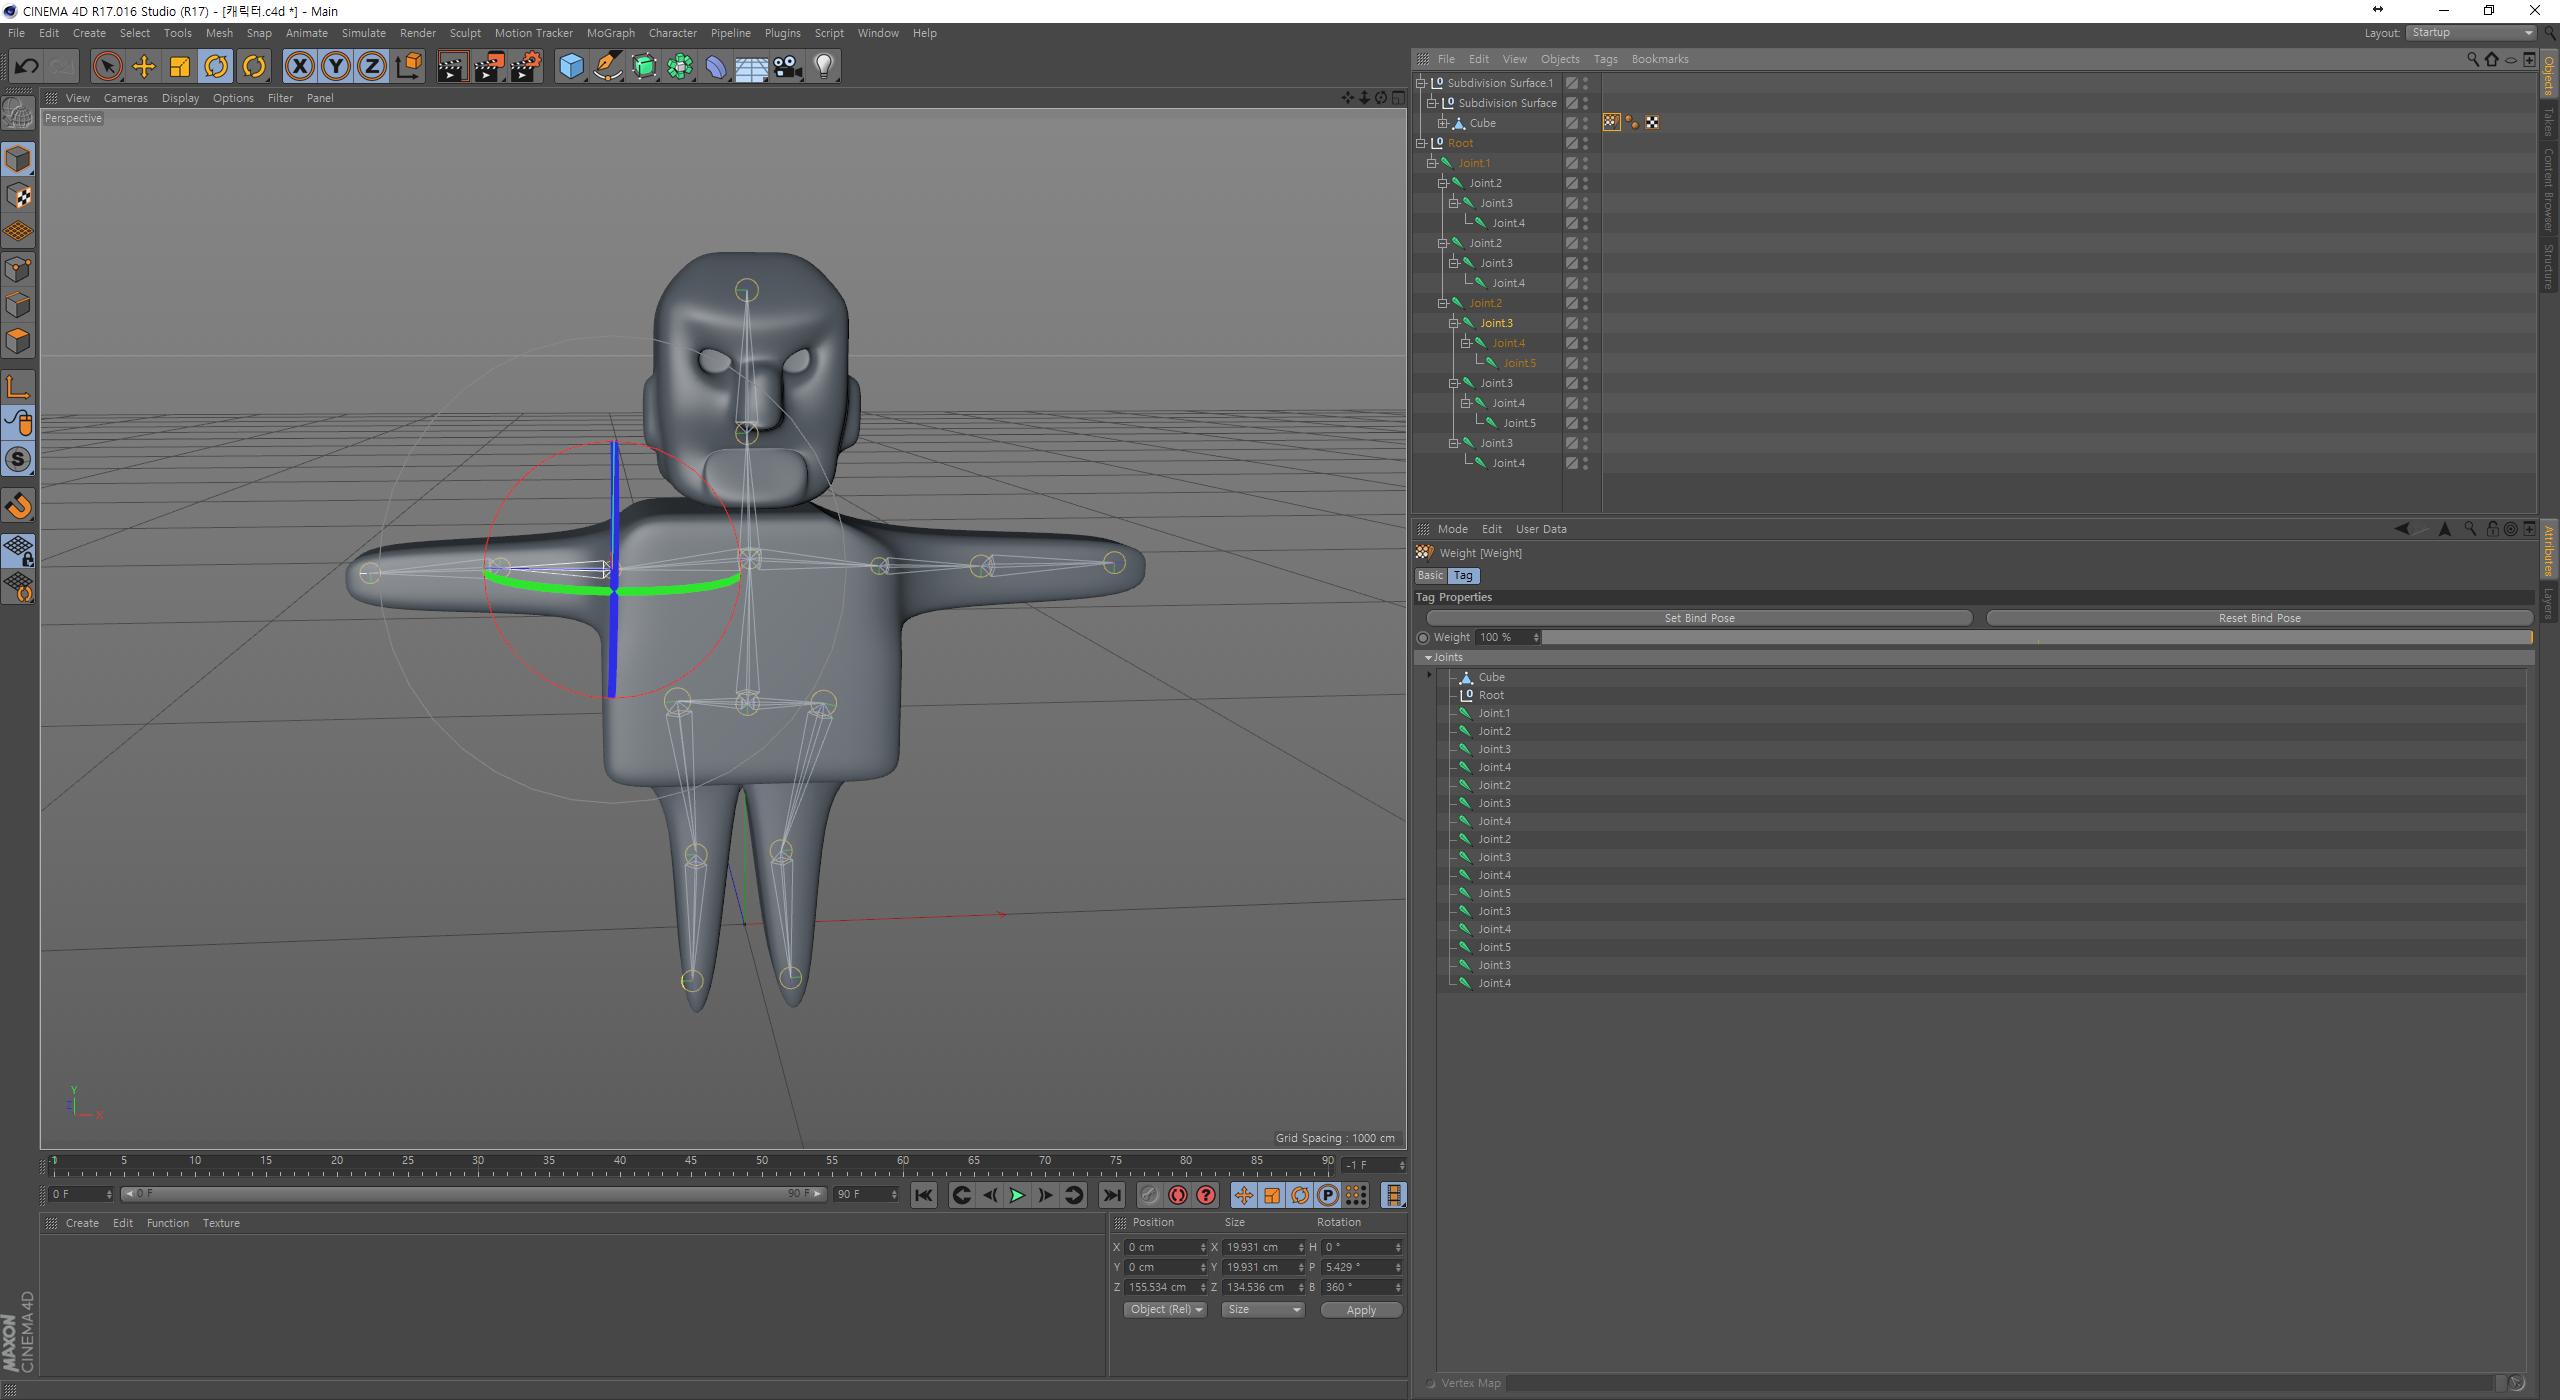Collapse Subdivision Surface.1 tree node
Screen dimensions: 2560x1400
[x=1421, y=83]
